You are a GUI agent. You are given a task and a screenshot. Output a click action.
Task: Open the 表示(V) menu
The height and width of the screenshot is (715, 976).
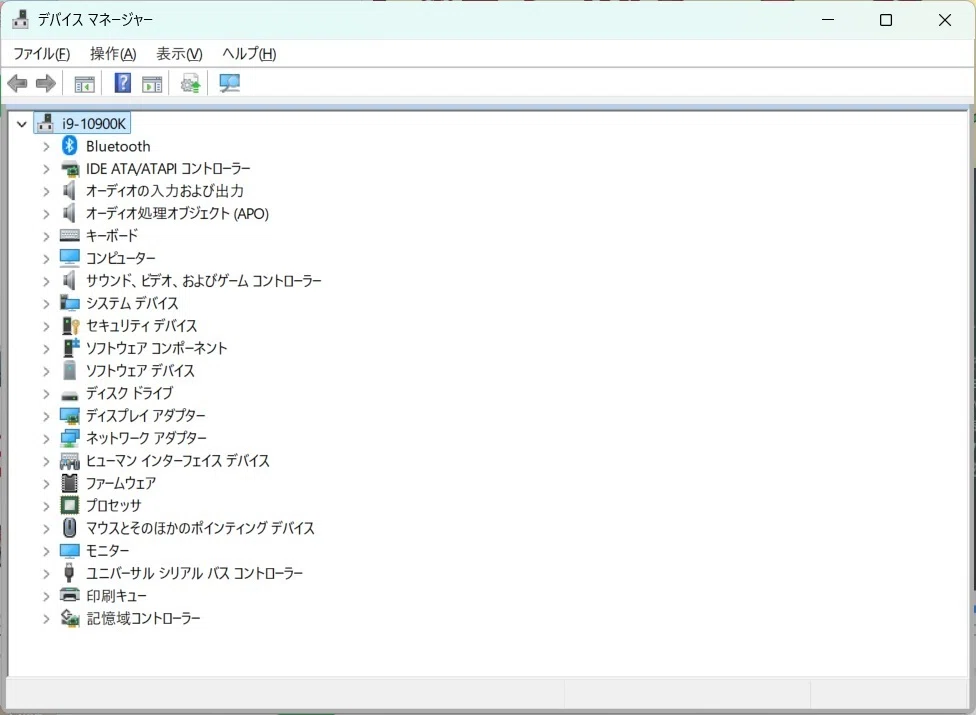tap(179, 54)
